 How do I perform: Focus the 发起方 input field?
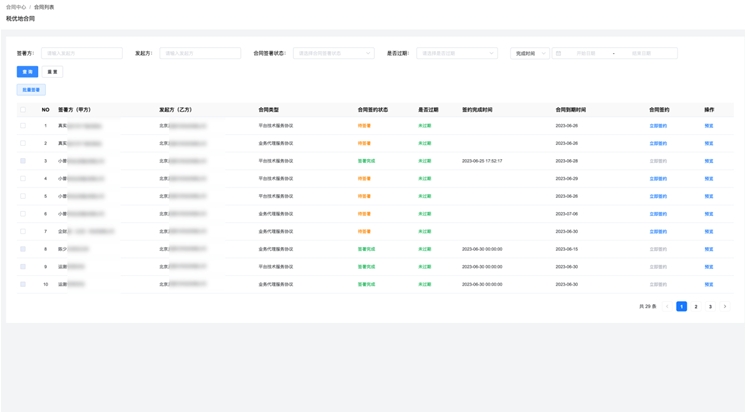tap(200, 53)
